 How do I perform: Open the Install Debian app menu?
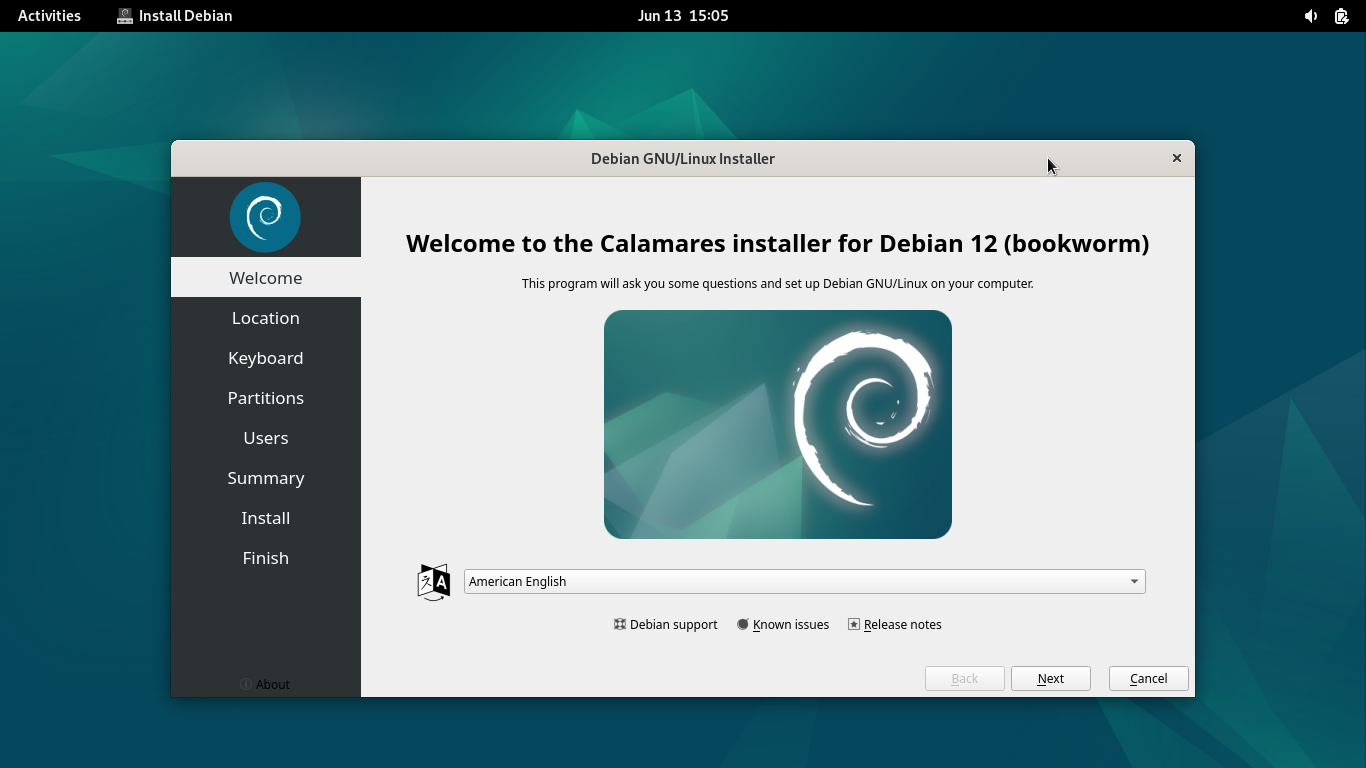click(x=175, y=16)
